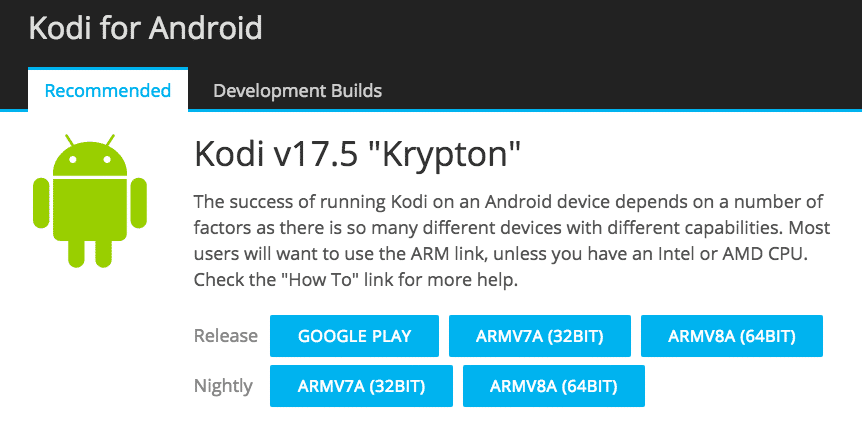Click the green Android robot logo
The width and height of the screenshot is (862, 440).
pyautogui.click(x=90, y=201)
